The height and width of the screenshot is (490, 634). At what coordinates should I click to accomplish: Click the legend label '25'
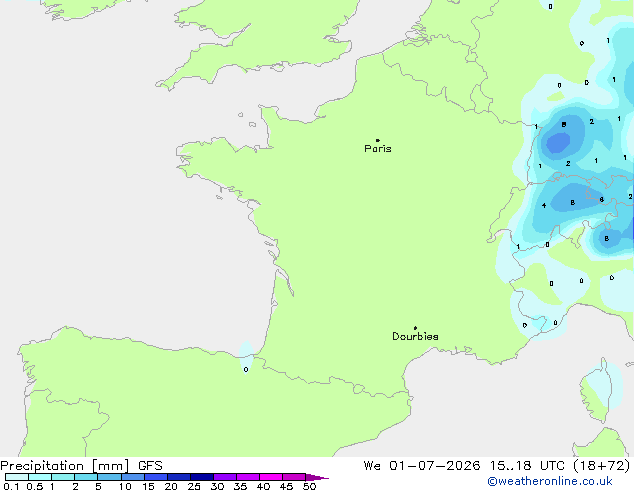[x=194, y=486]
